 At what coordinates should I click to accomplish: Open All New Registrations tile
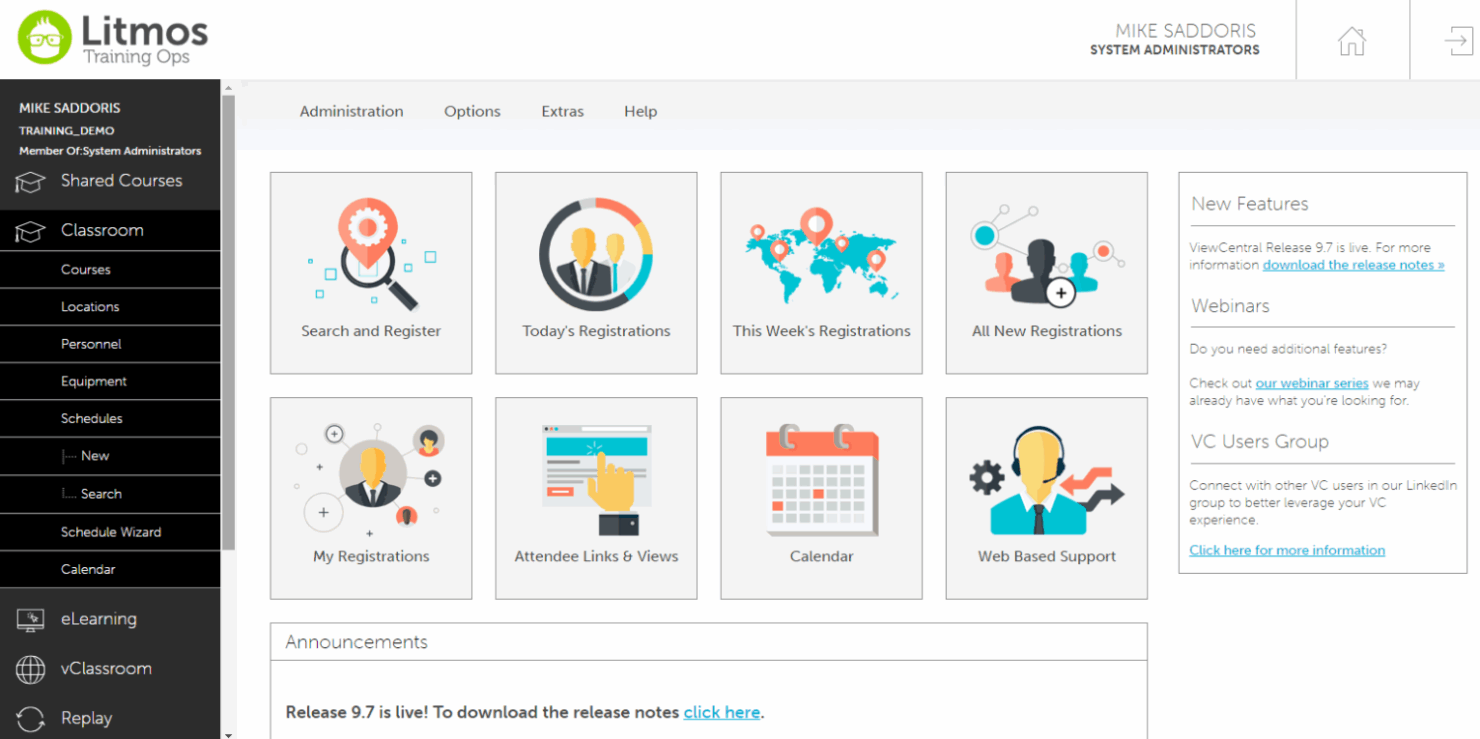(x=1046, y=273)
